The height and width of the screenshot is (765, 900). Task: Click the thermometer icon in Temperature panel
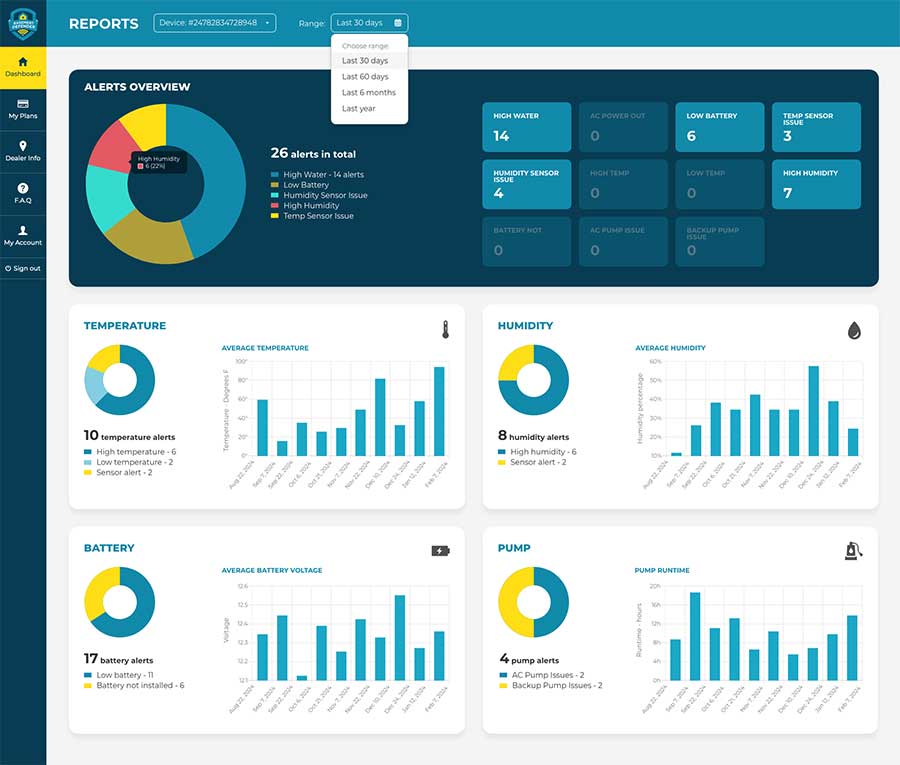(445, 329)
